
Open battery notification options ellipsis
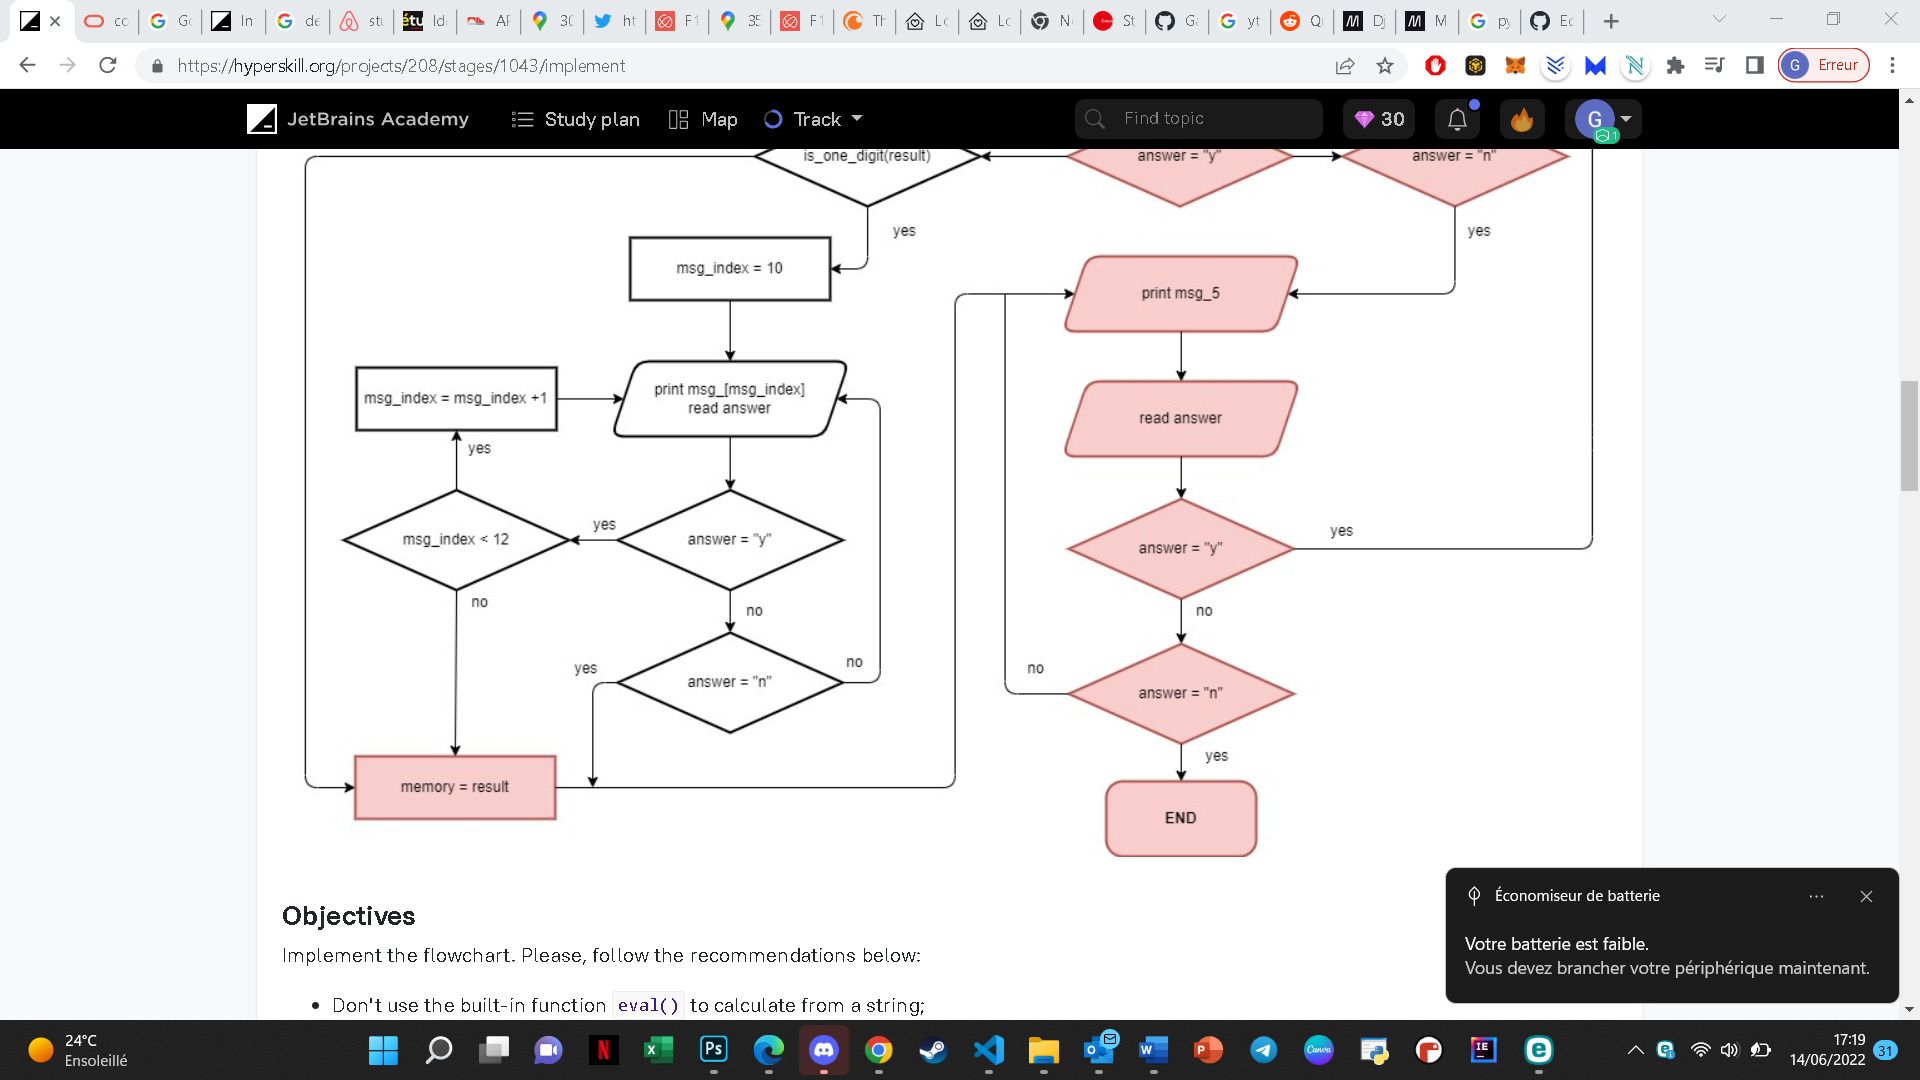[1816, 897]
